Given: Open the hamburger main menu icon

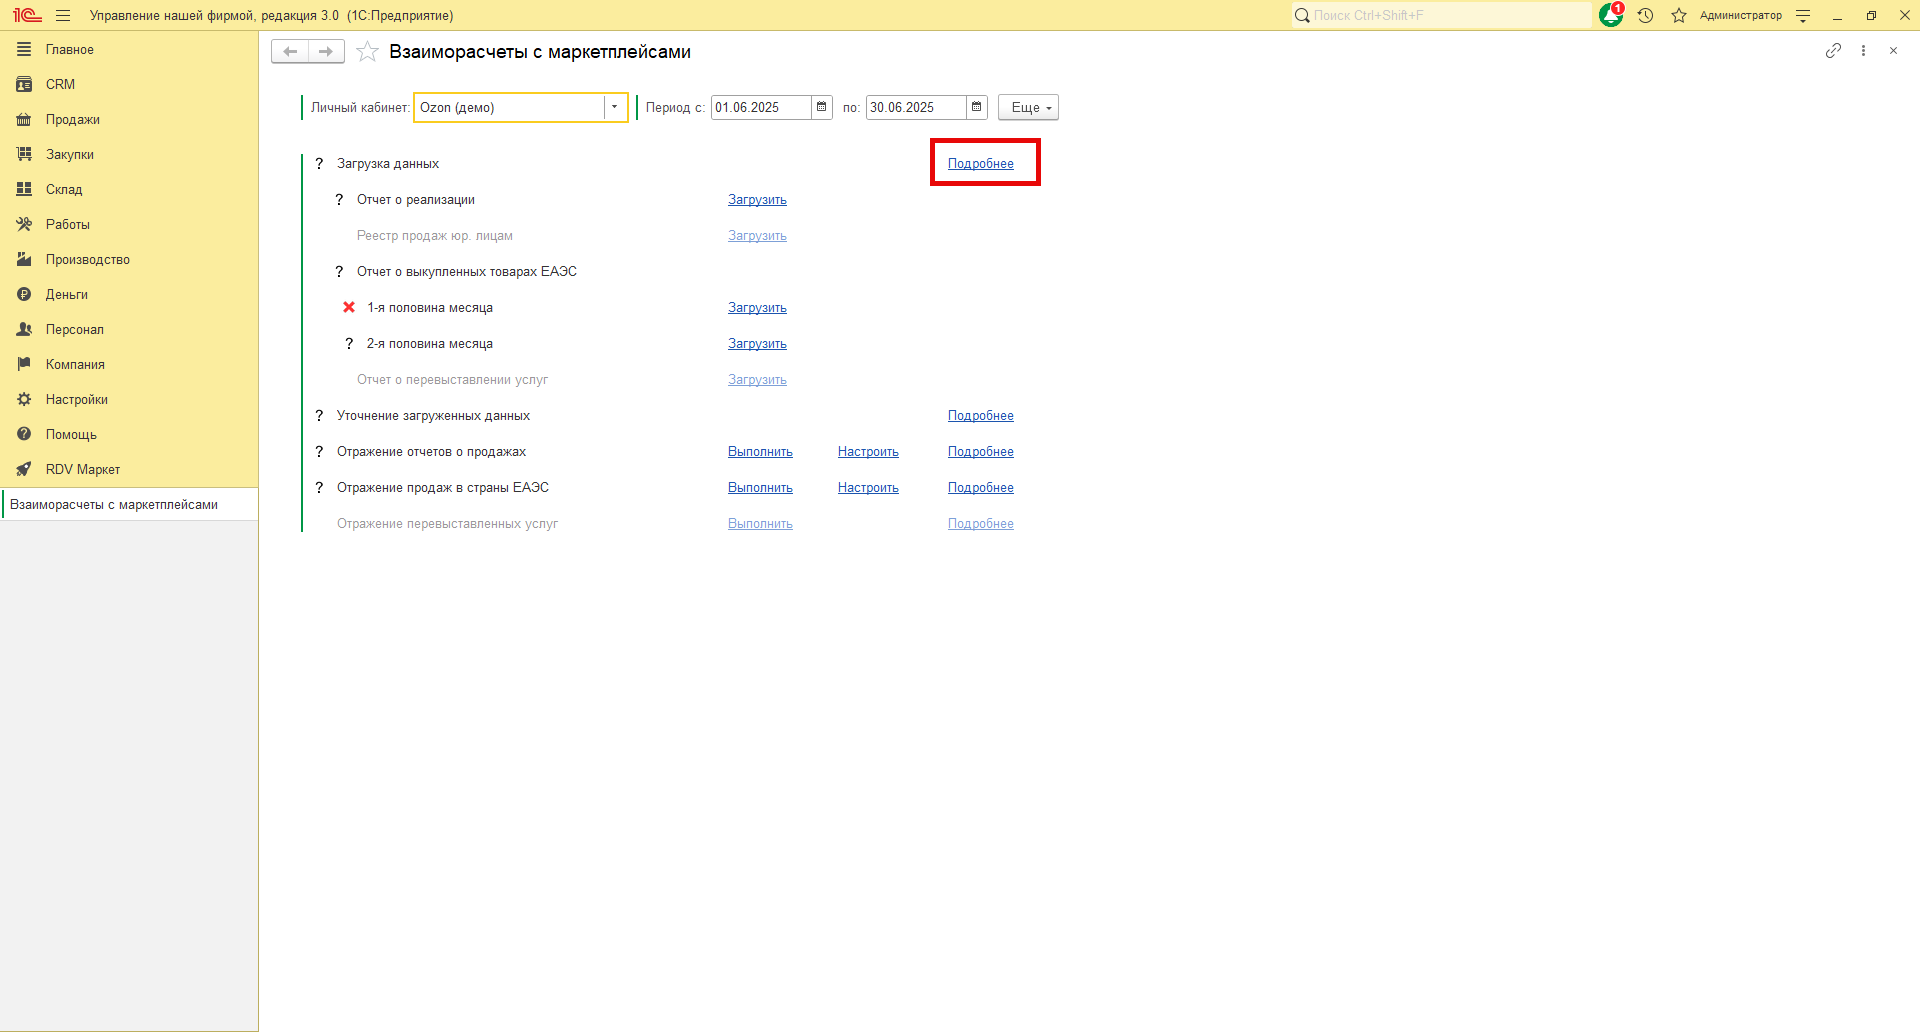Looking at the screenshot, I should [x=63, y=15].
